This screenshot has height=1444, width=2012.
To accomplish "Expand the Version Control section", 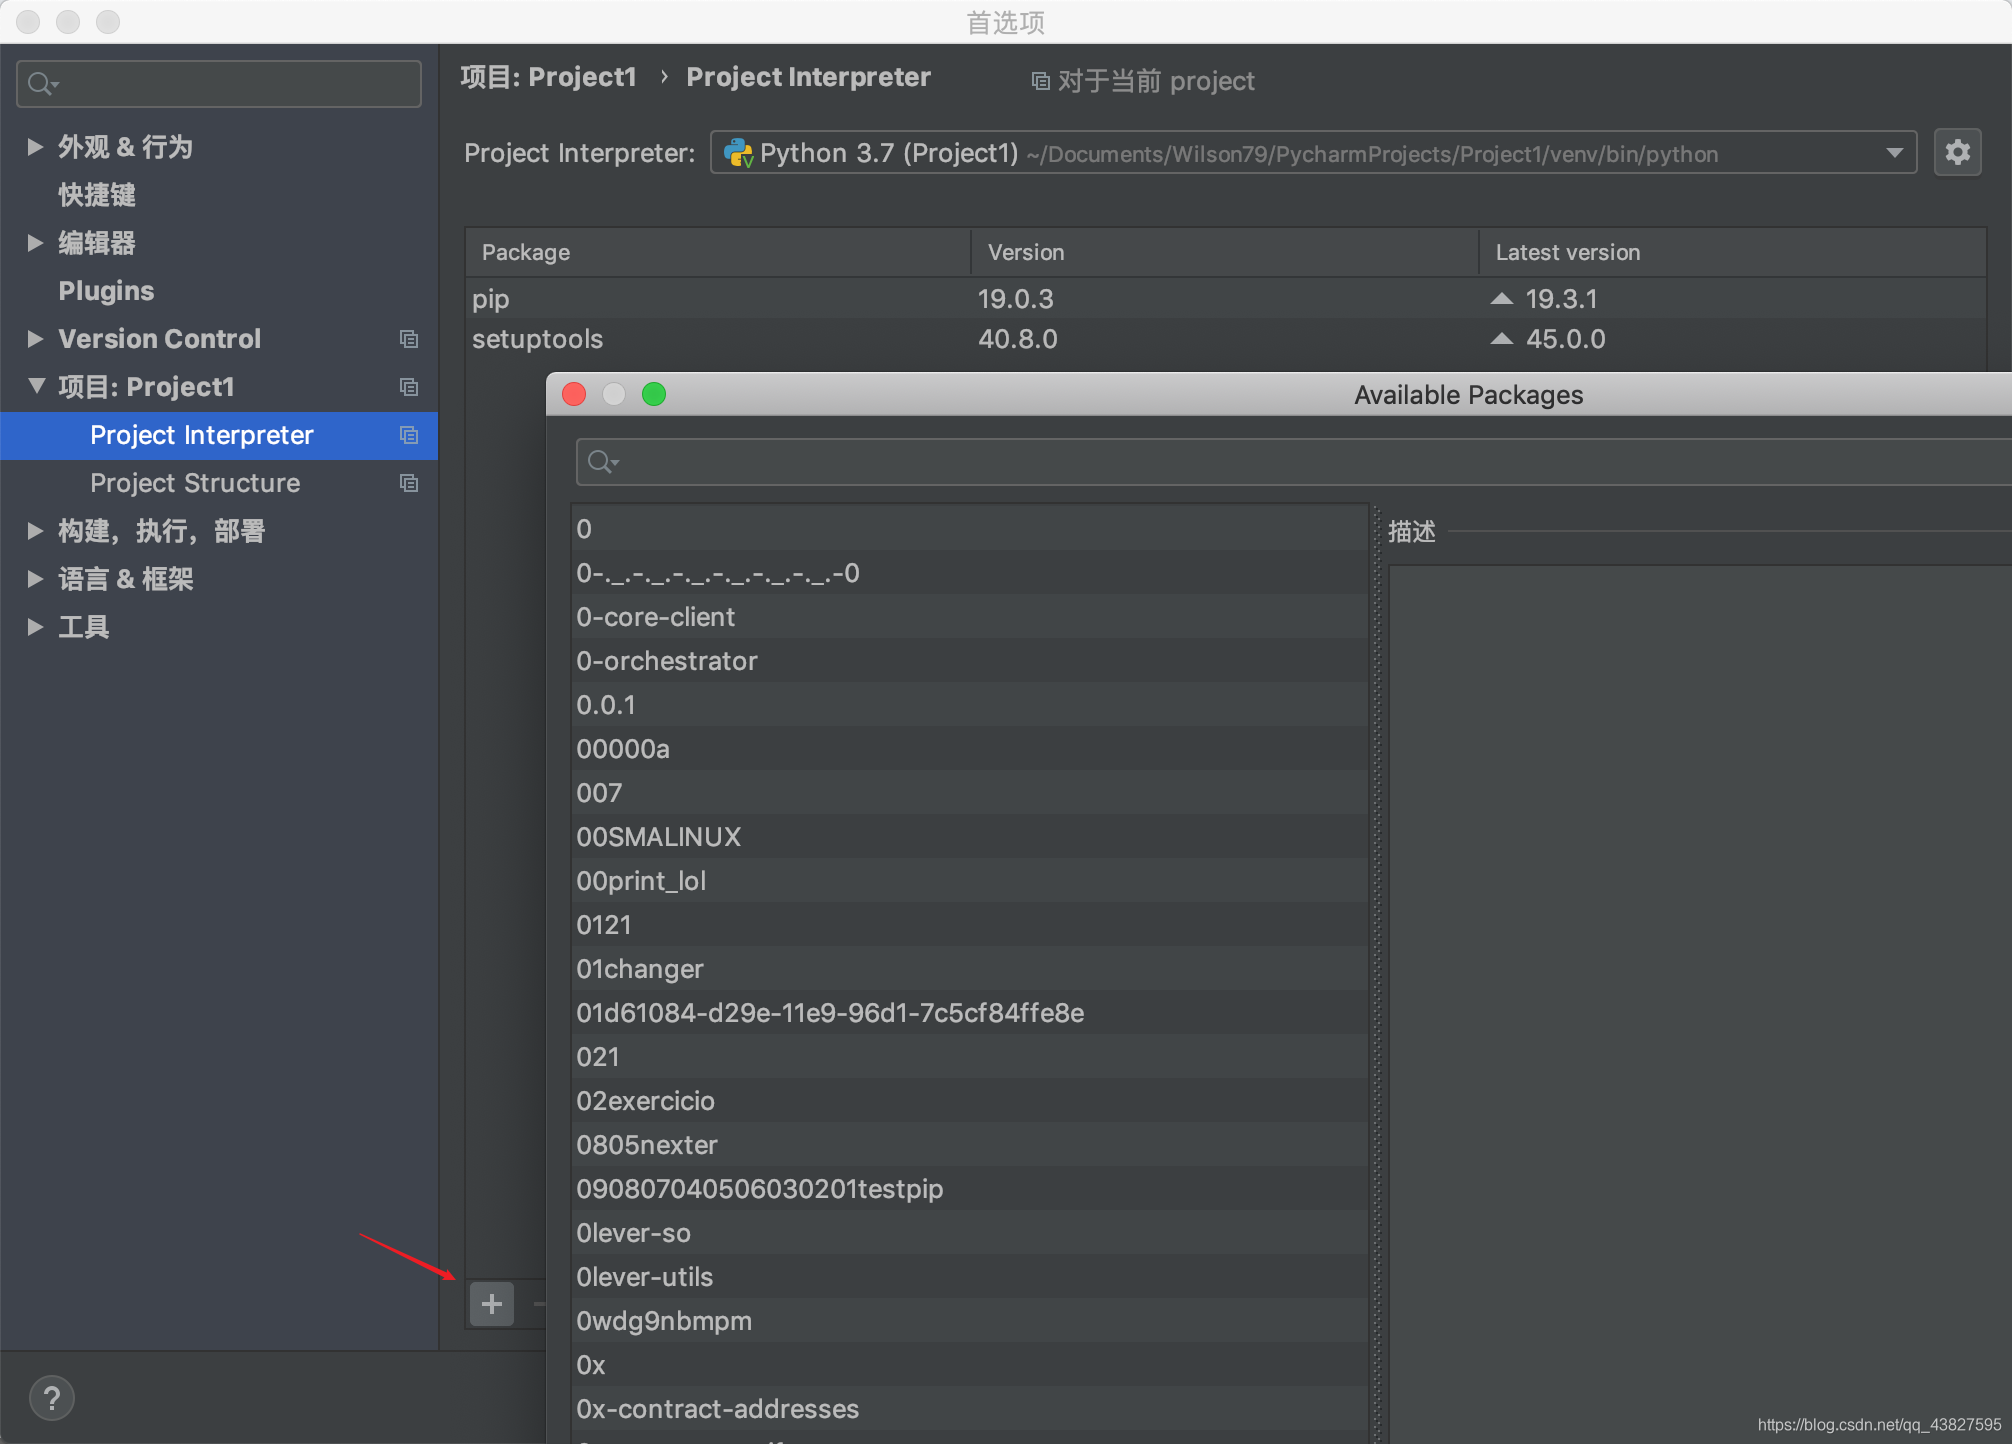I will 35,339.
